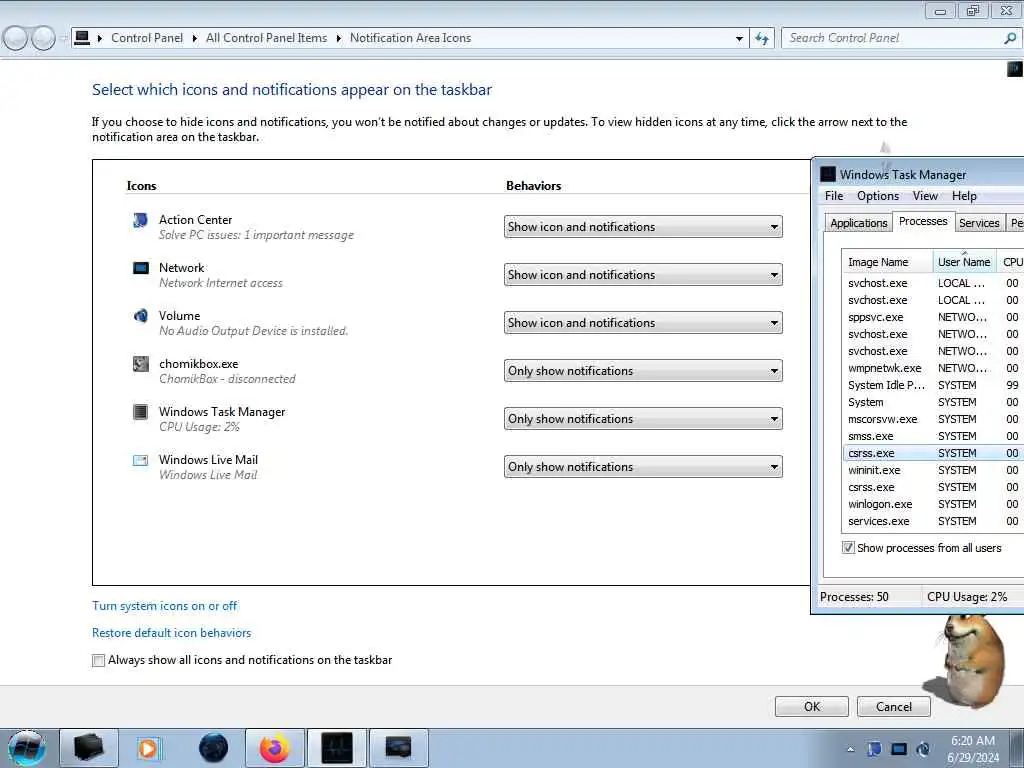Open the Task Manager taskbar button

[337, 748]
